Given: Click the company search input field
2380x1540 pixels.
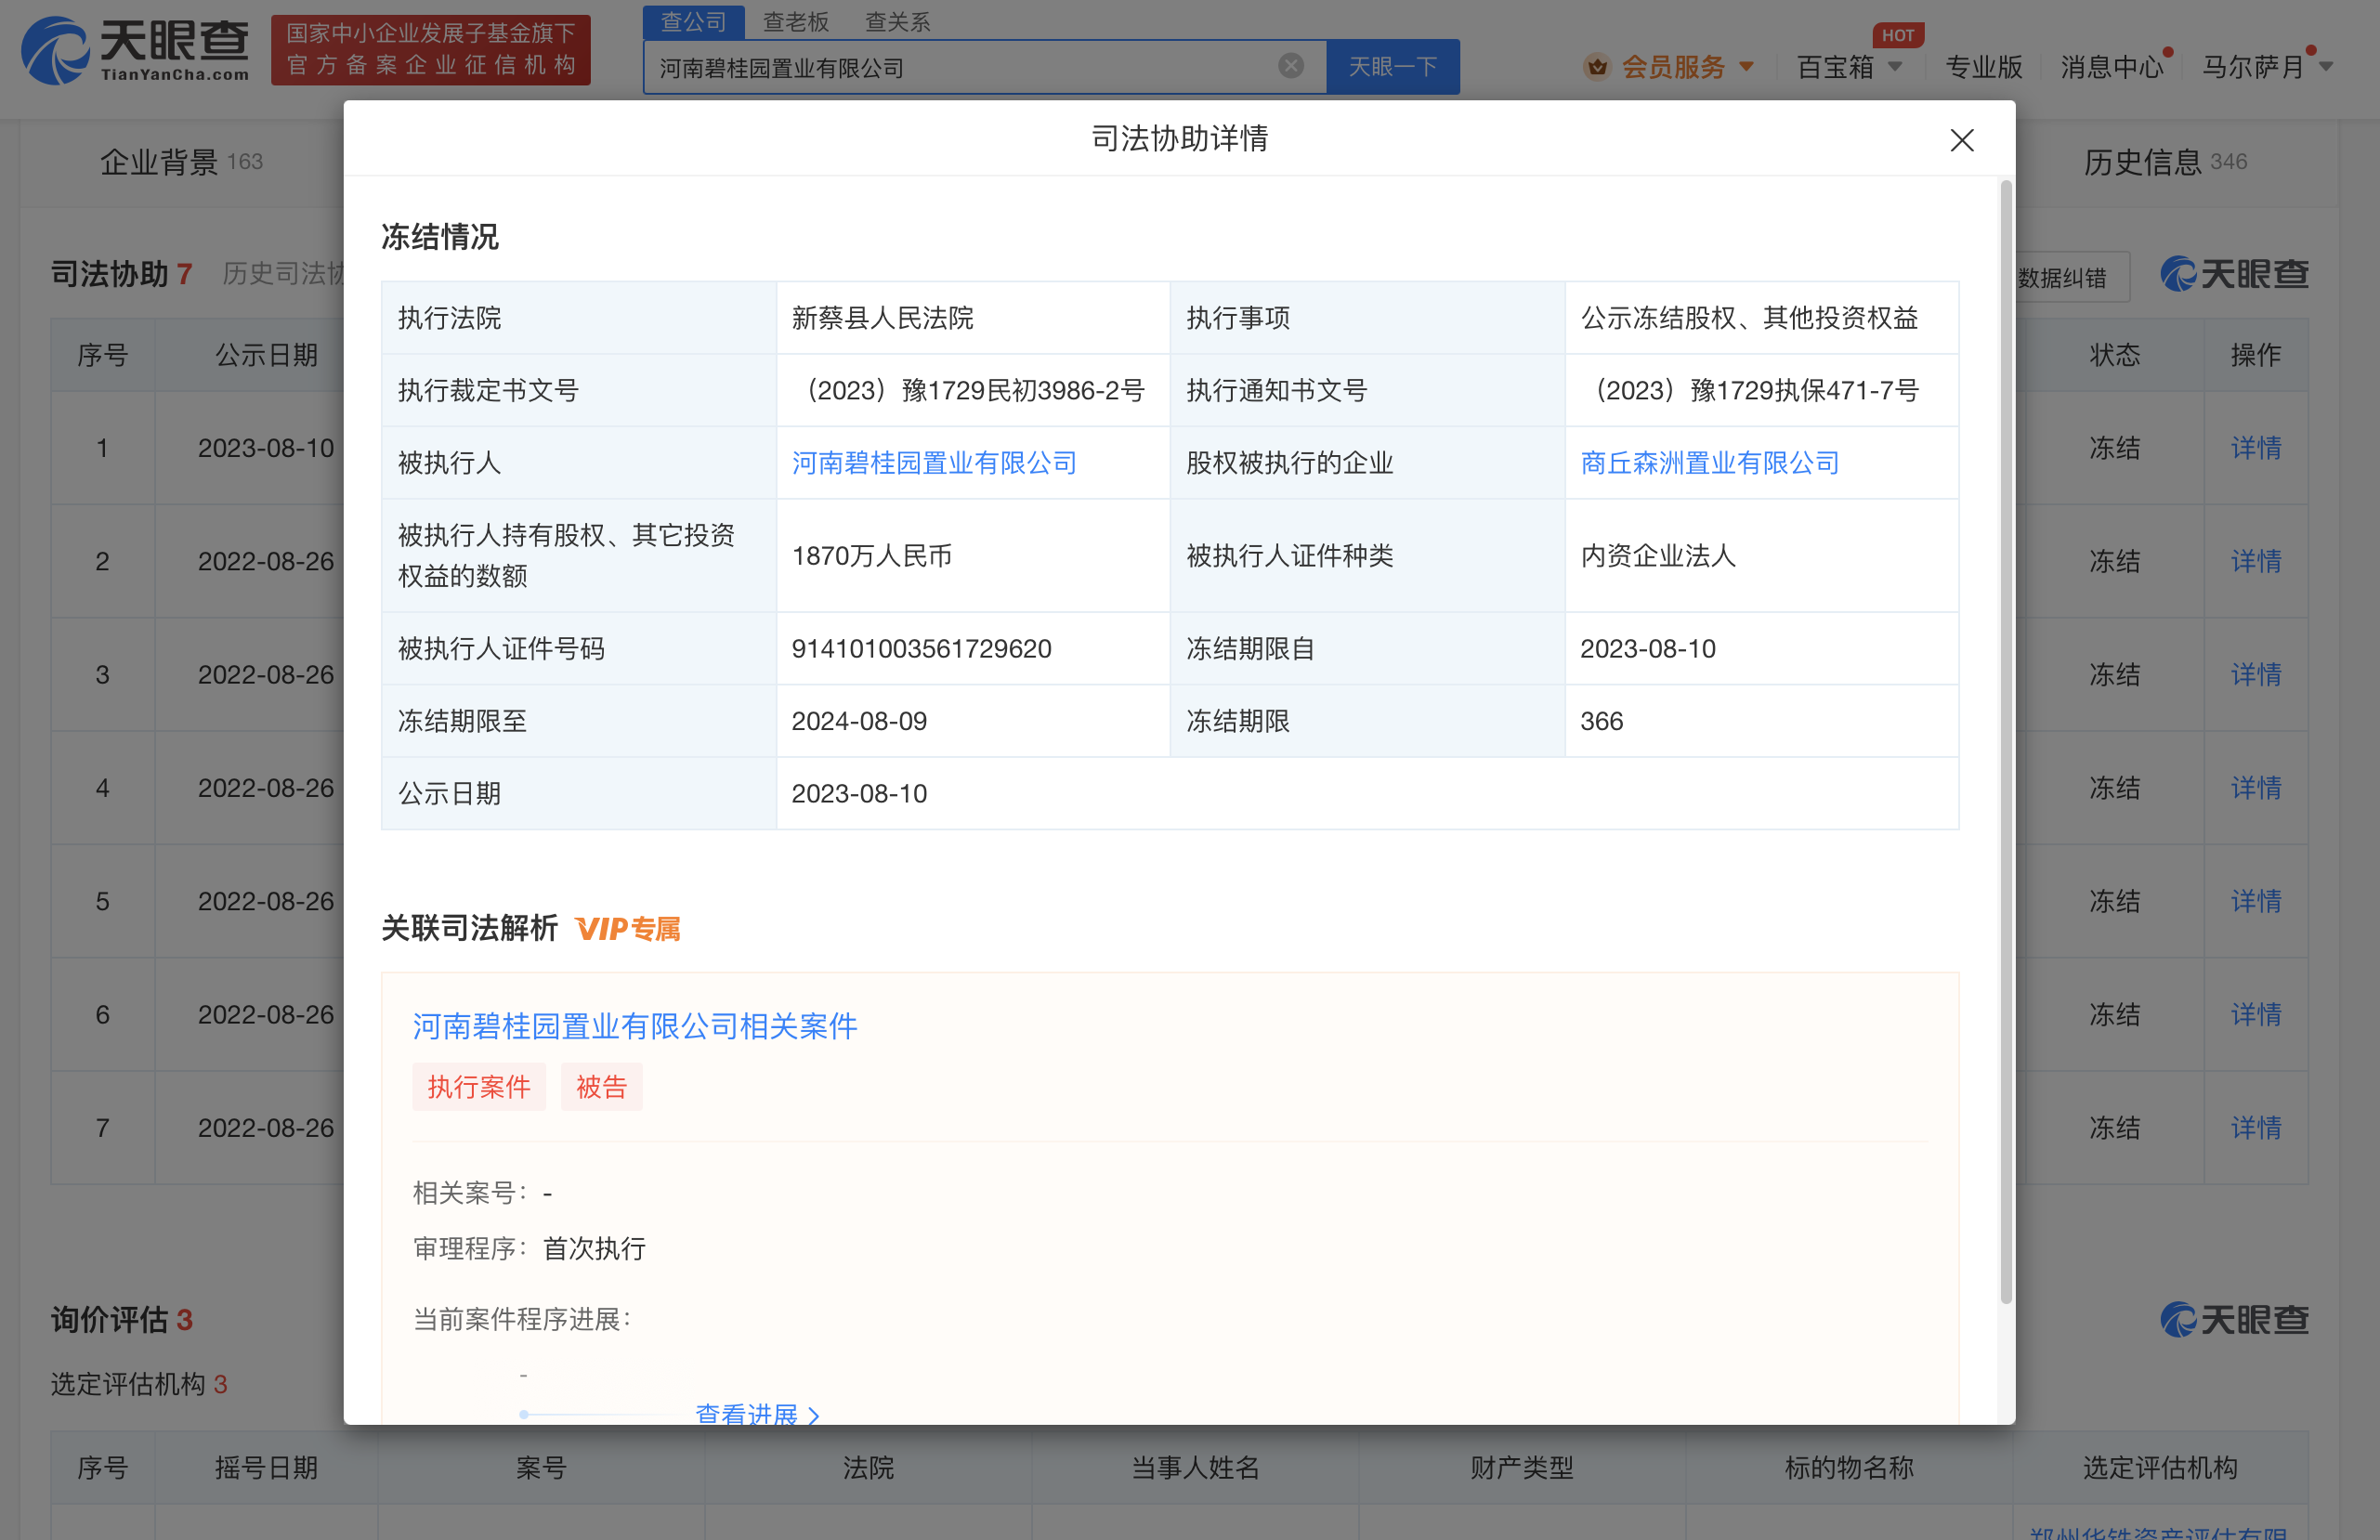Looking at the screenshot, I should [x=960, y=67].
